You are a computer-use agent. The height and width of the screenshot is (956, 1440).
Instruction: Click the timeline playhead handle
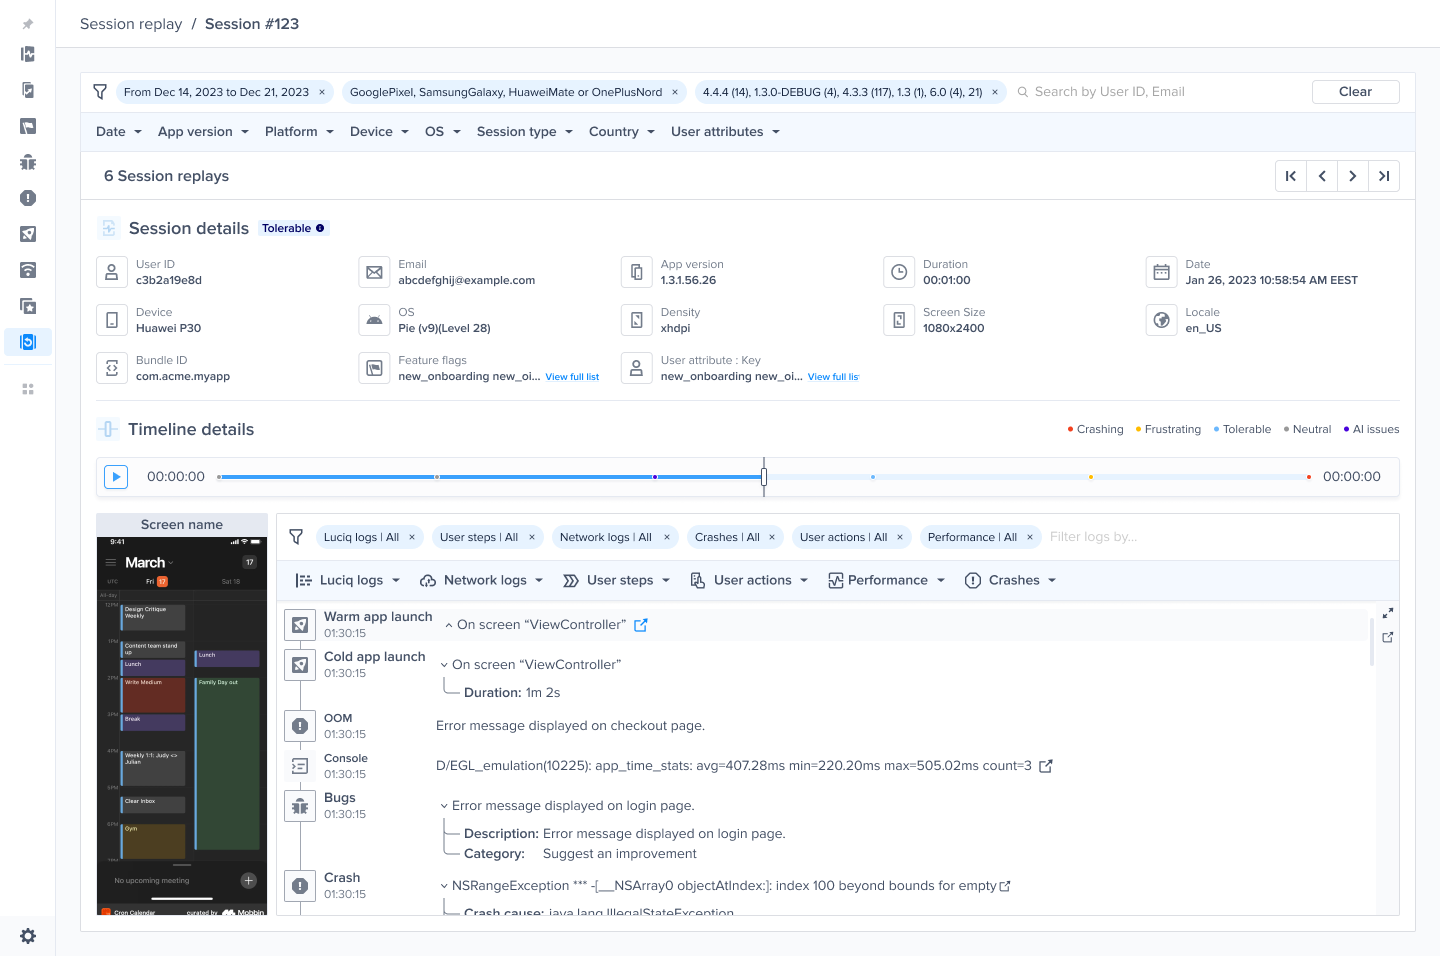pos(764,477)
